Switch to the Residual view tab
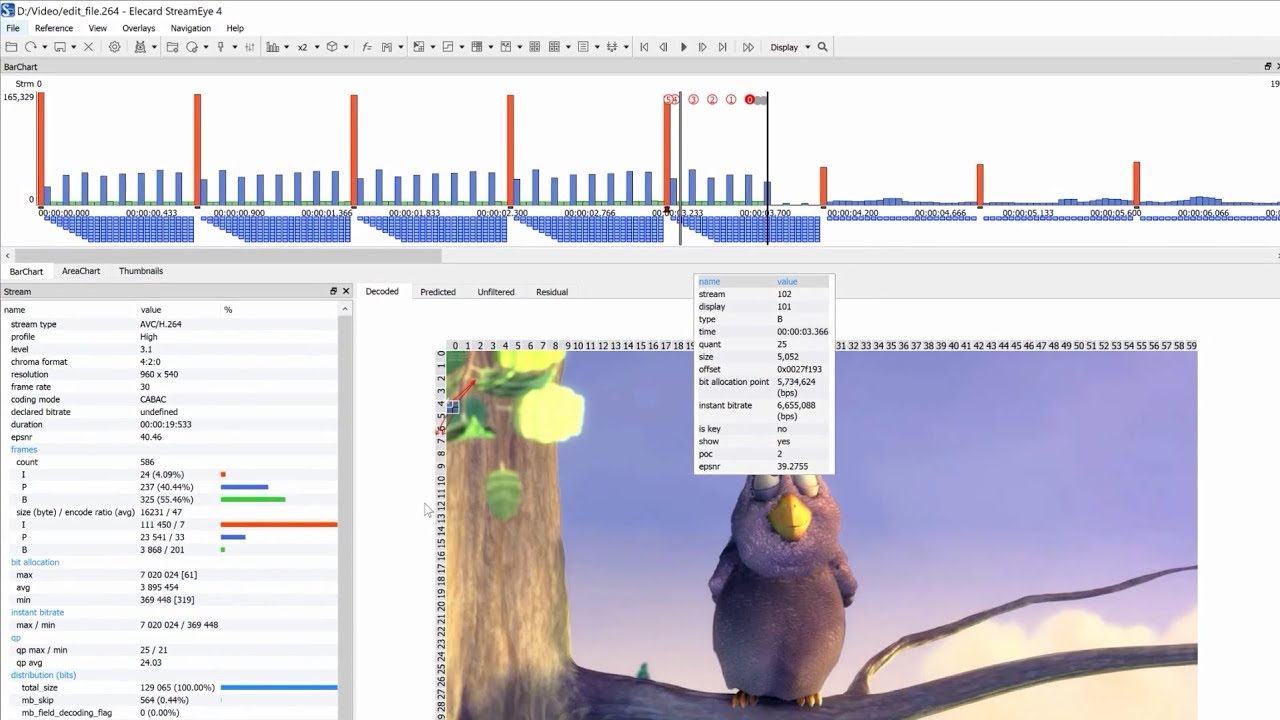The height and width of the screenshot is (720, 1280). pos(552,292)
